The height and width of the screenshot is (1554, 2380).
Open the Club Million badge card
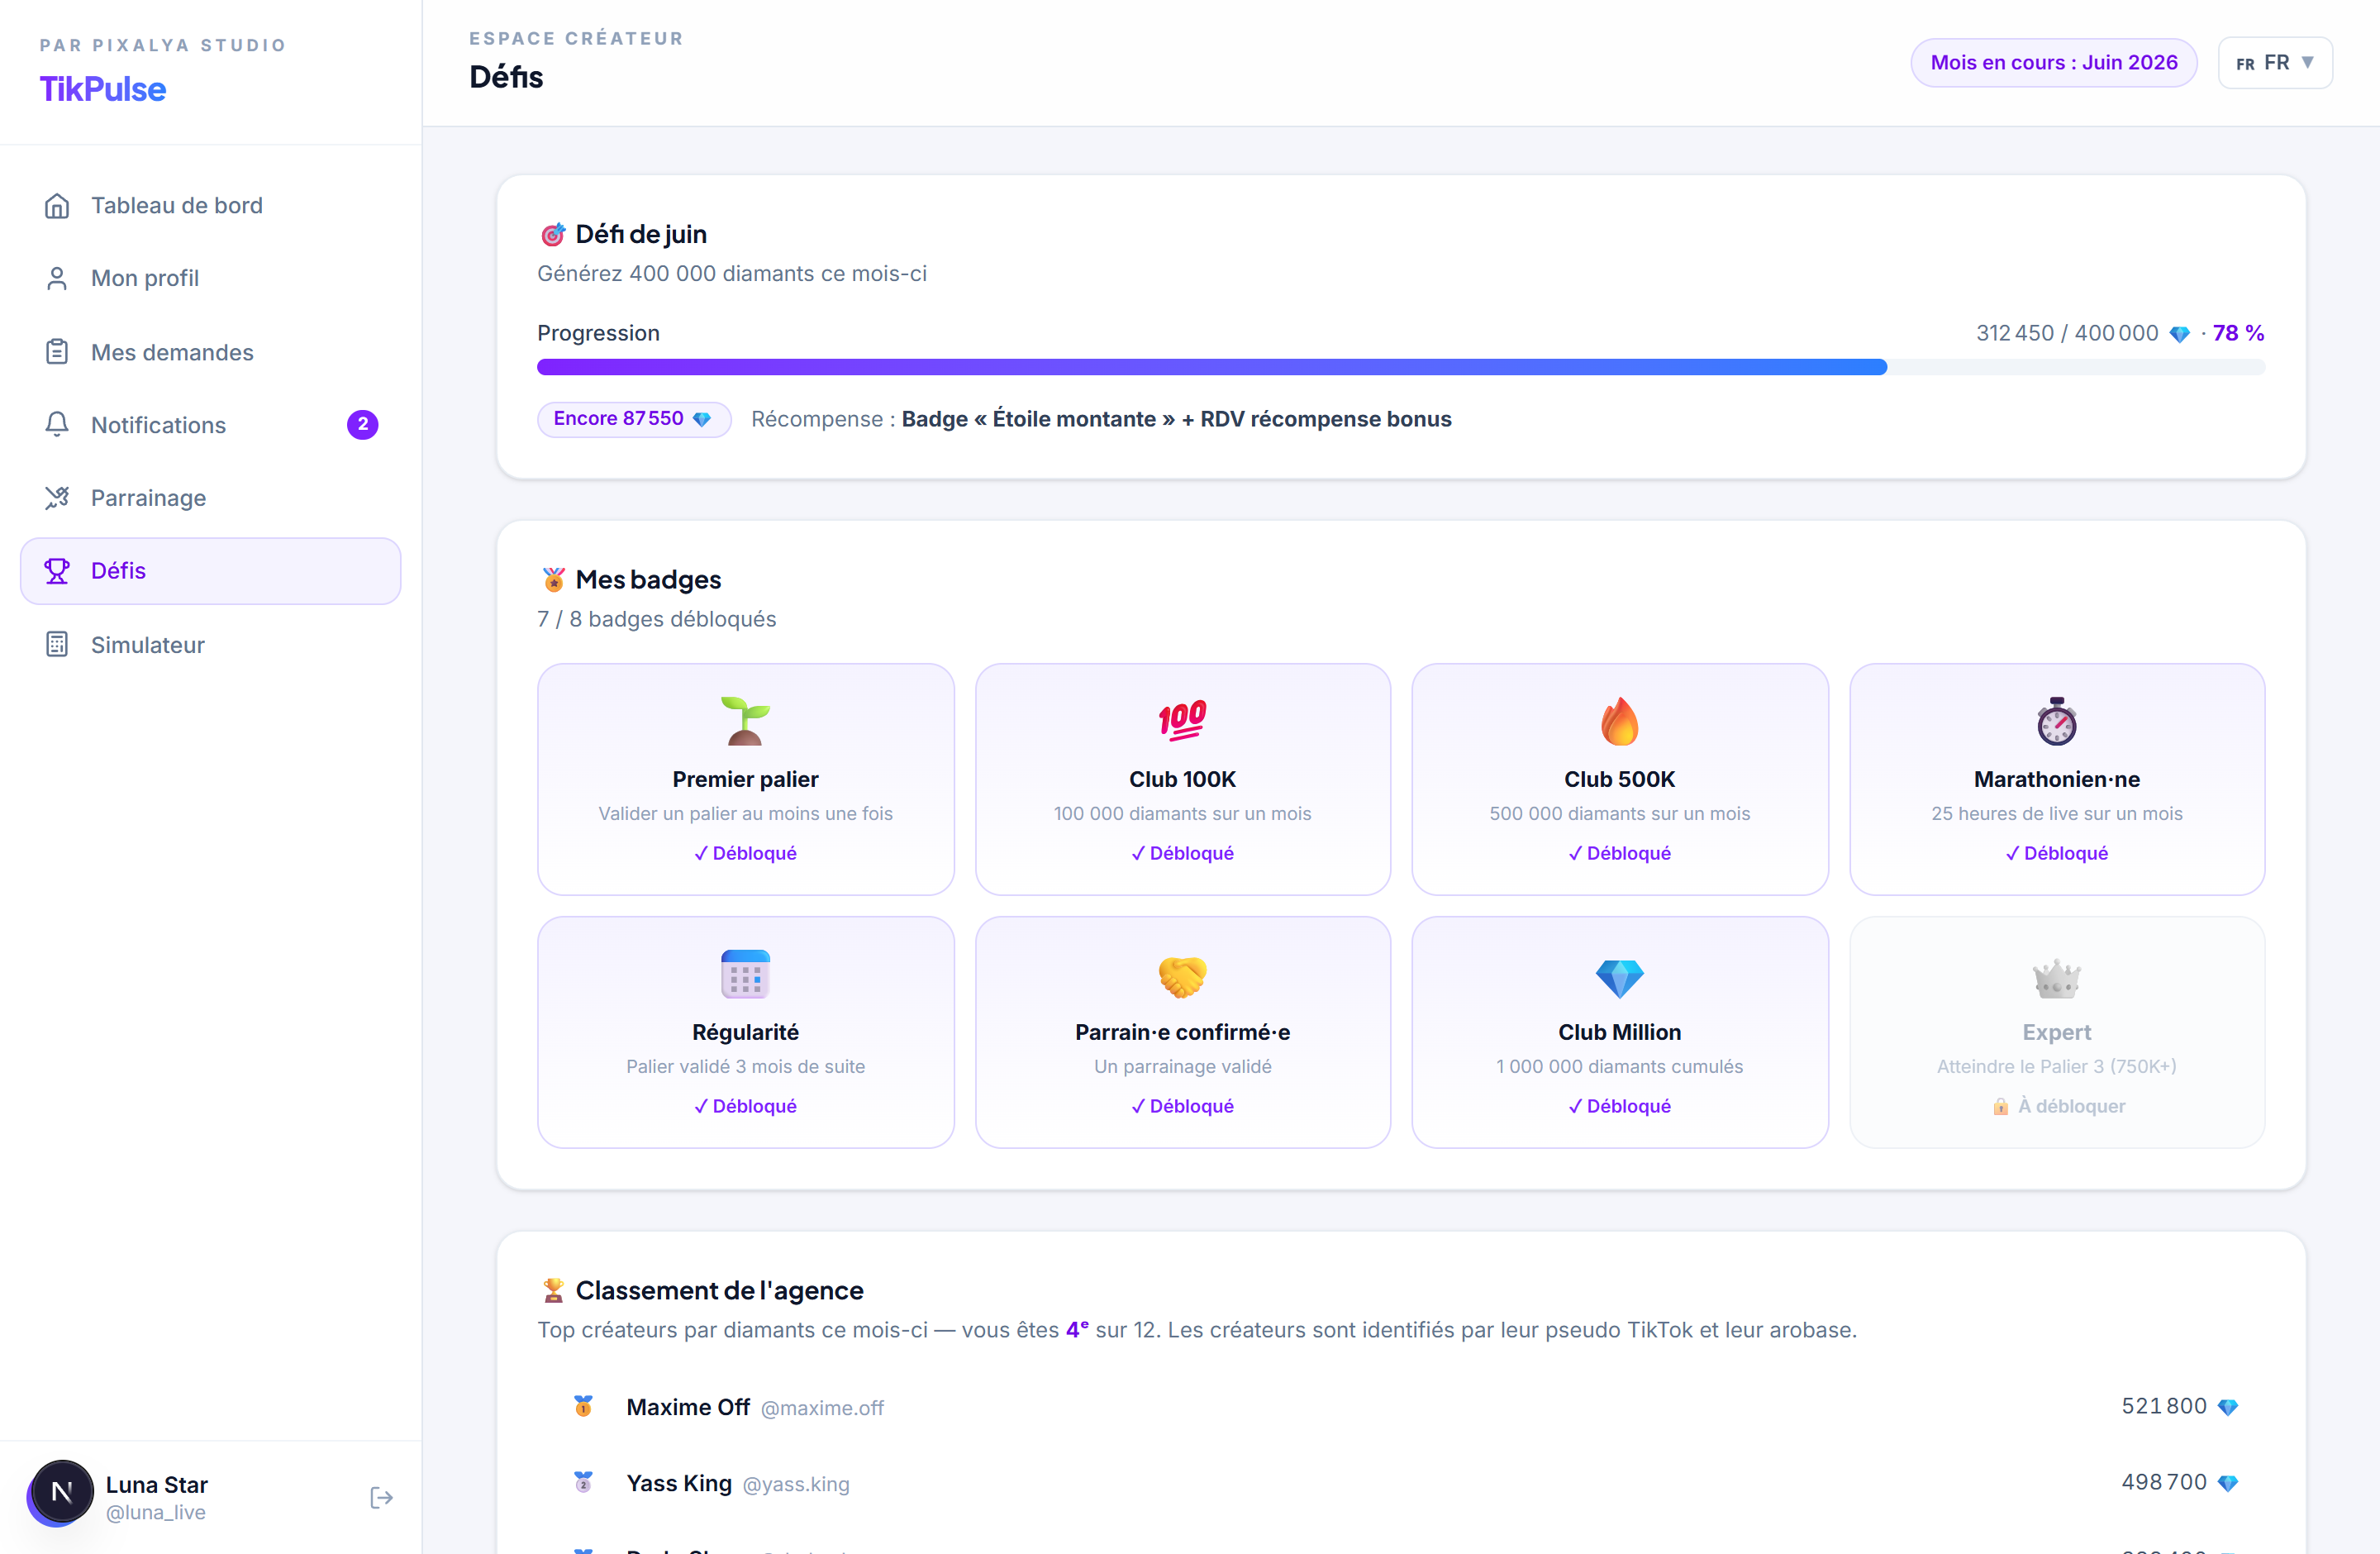(x=1619, y=1032)
